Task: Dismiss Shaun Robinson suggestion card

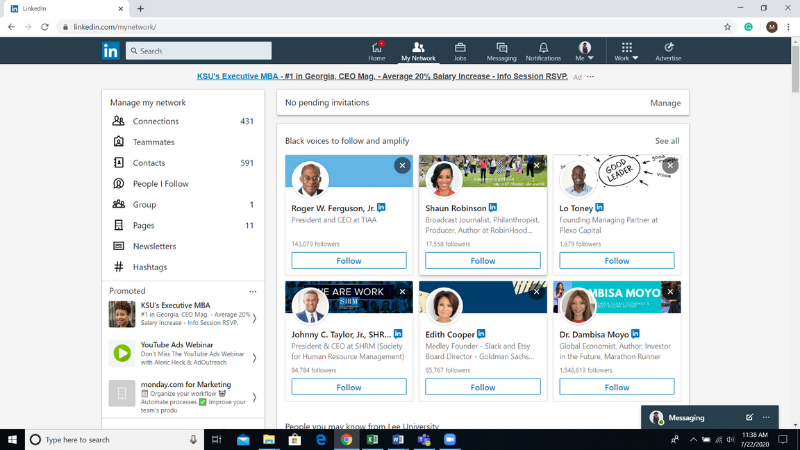Action: pyautogui.click(x=536, y=165)
